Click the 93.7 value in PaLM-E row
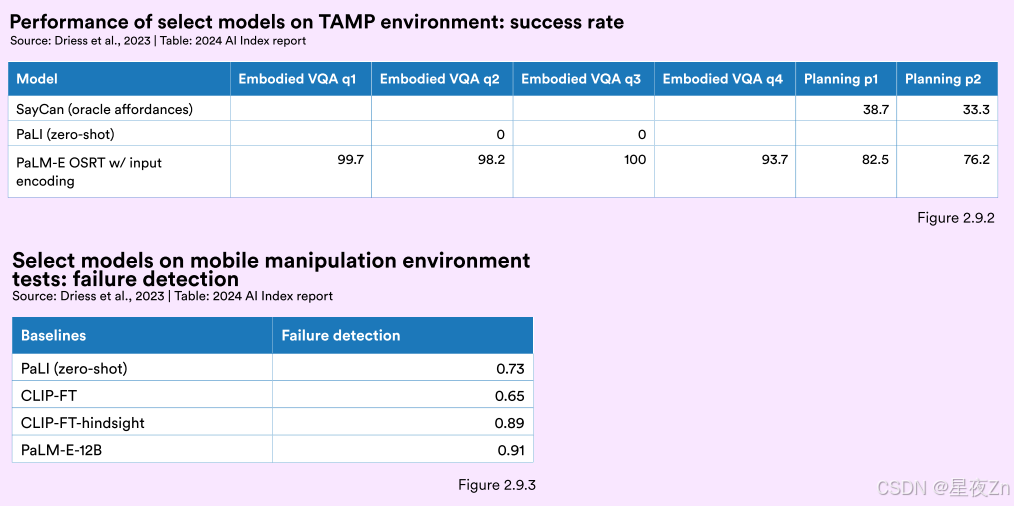 pyautogui.click(x=774, y=159)
